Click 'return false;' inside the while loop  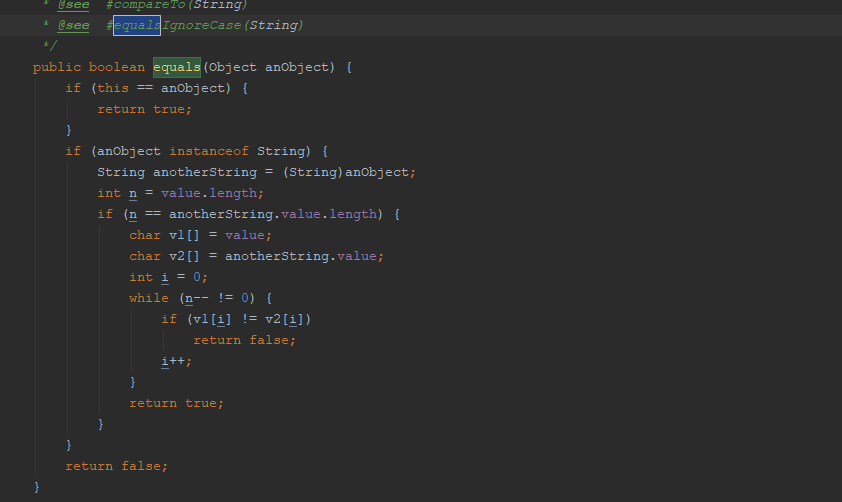(244, 340)
